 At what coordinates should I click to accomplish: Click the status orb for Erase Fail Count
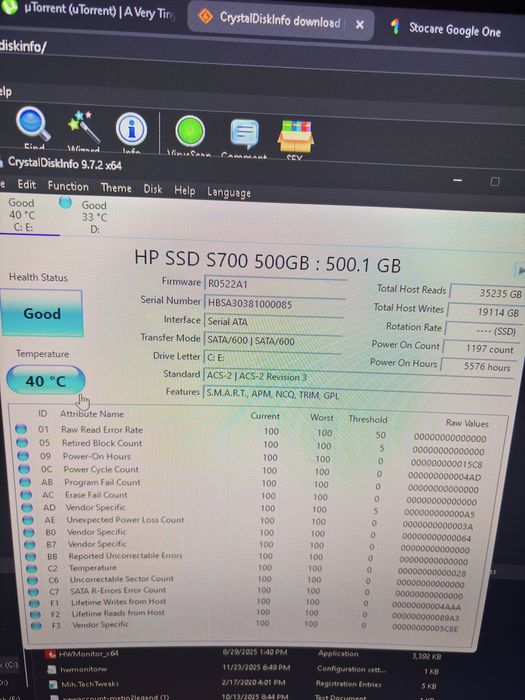point(26,495)
